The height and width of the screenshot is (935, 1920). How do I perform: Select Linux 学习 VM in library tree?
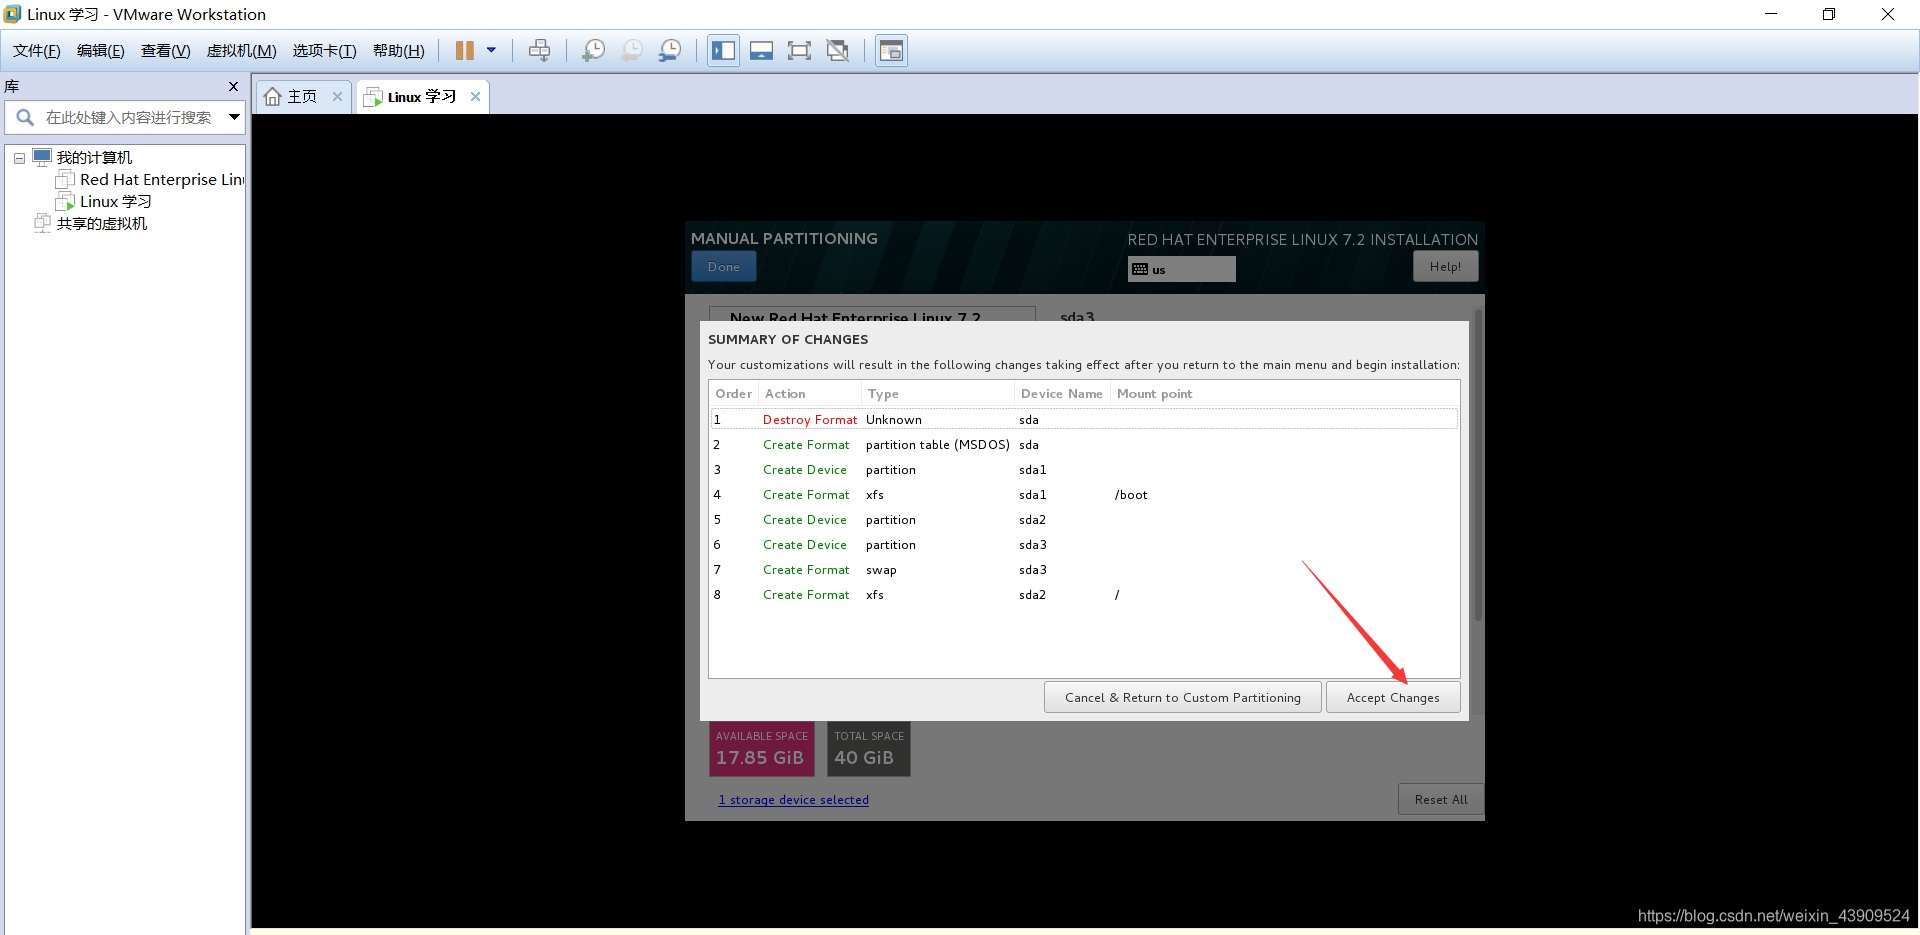pyautogui.click(x=115, y=202)
